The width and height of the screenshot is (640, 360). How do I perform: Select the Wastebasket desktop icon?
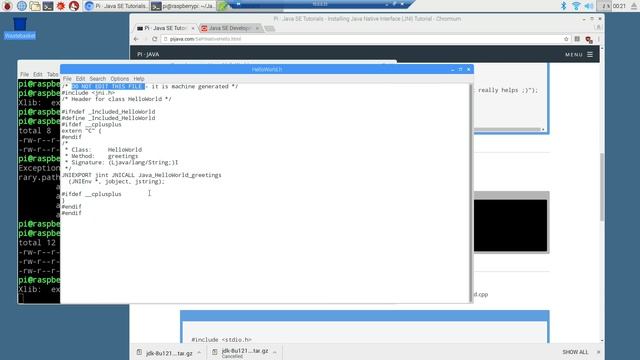pos(20,28)
